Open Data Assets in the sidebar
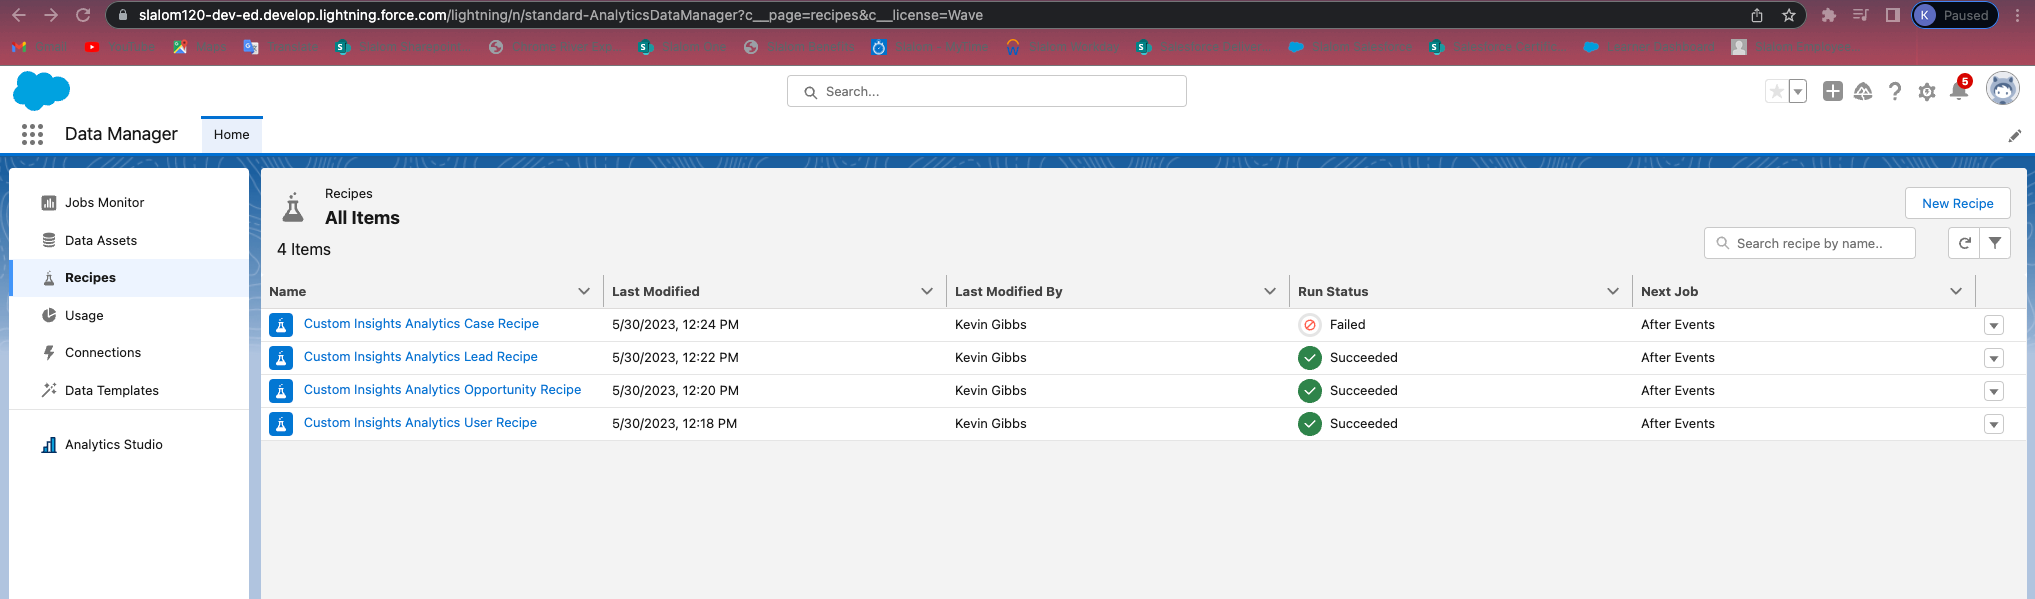This screenshot has width=2035, height=599. click(x=129, y=241)
